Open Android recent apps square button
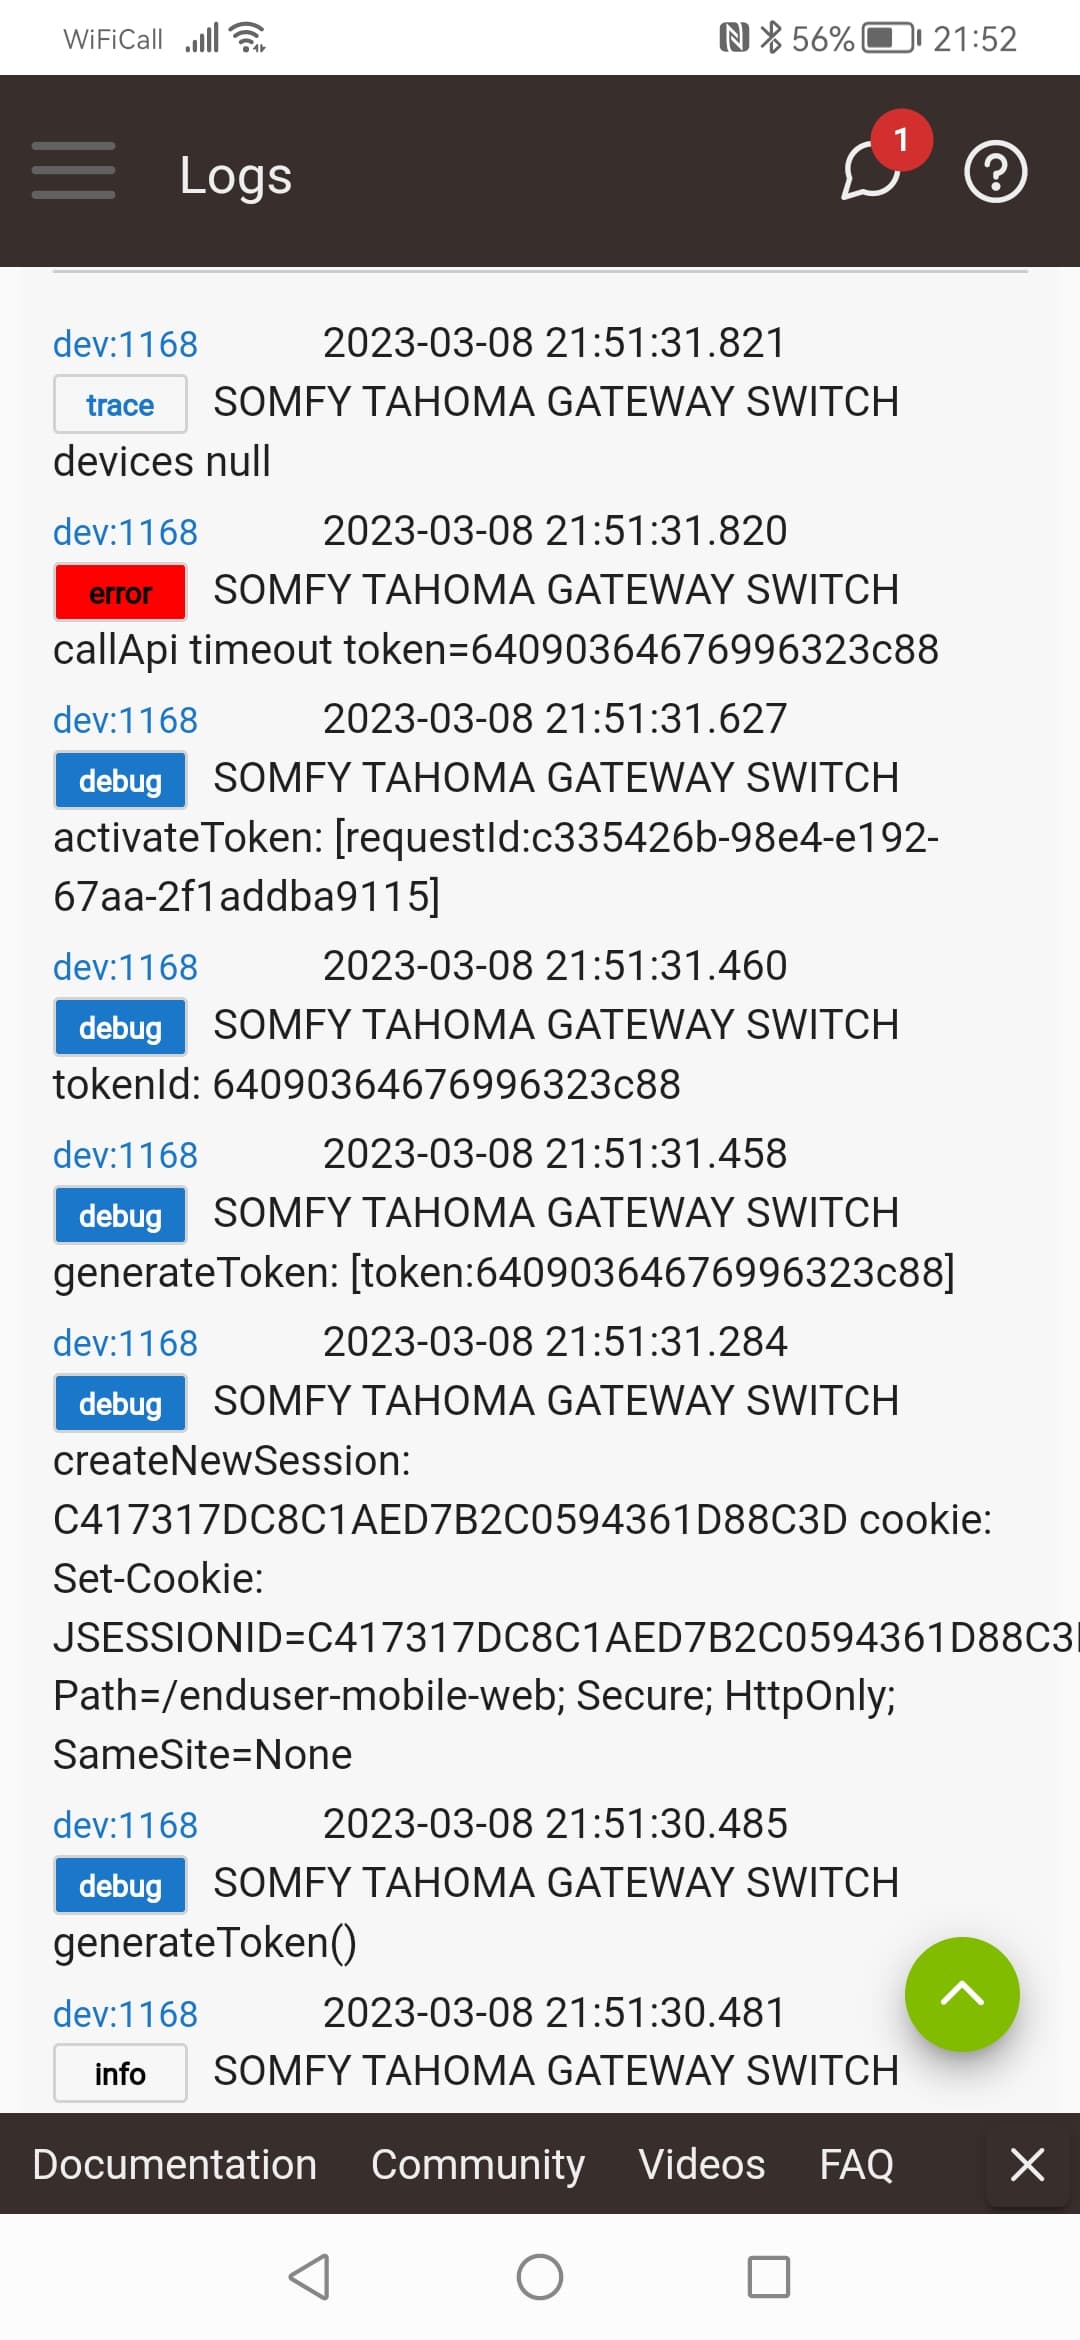 (x=768, y=2277)
